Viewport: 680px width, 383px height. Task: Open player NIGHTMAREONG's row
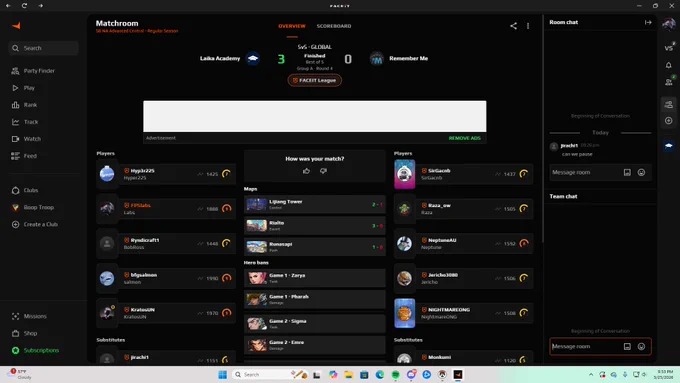[x=464, y=313]
